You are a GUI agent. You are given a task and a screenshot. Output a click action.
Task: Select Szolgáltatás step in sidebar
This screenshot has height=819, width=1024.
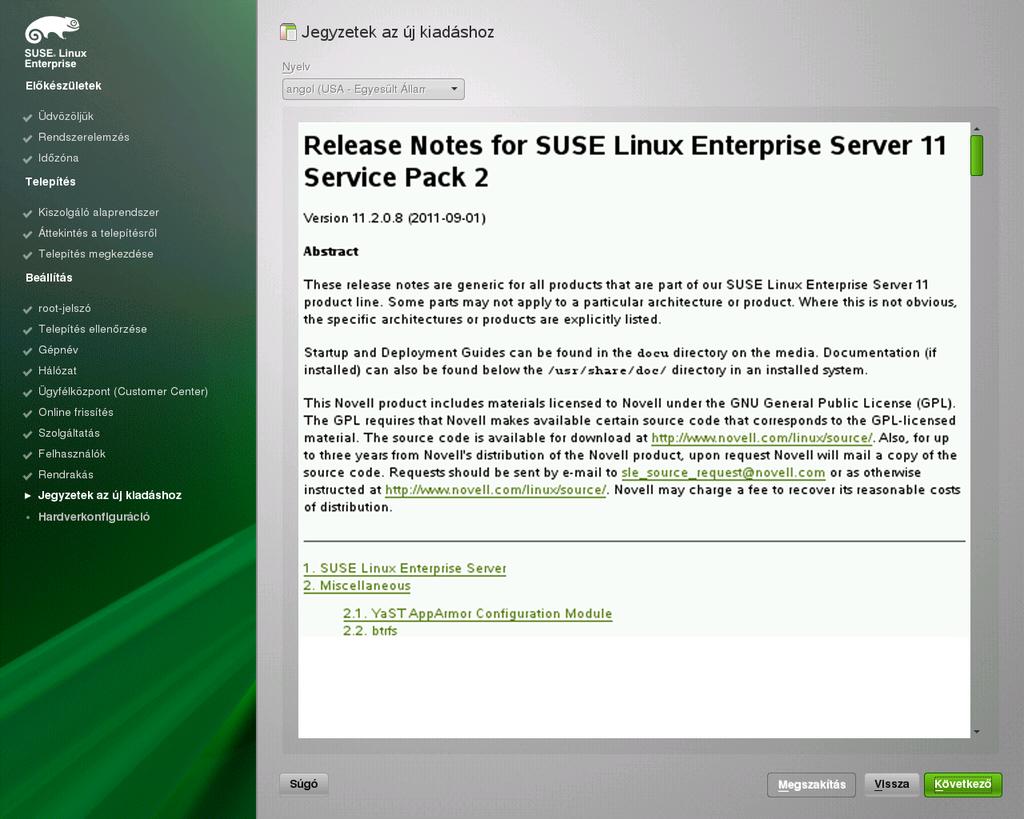(x=69, y=433)
